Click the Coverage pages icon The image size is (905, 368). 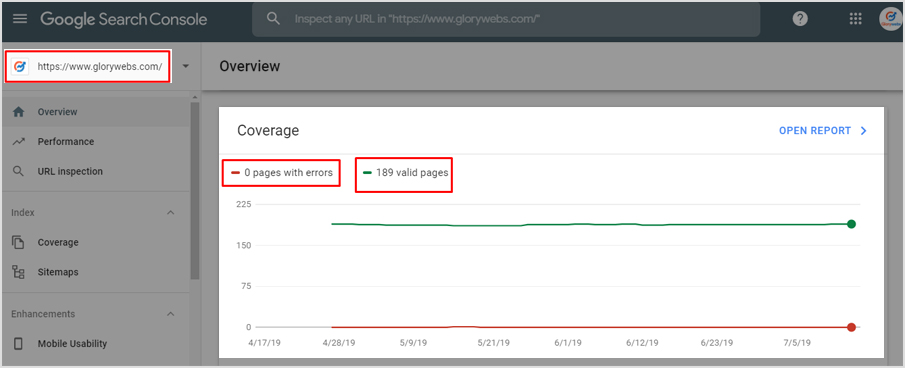[18, 242]
